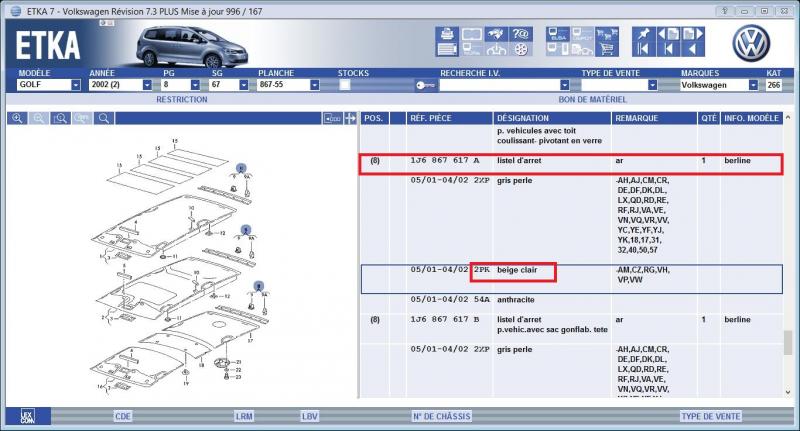Click colour code 2PK

[482, 269]
